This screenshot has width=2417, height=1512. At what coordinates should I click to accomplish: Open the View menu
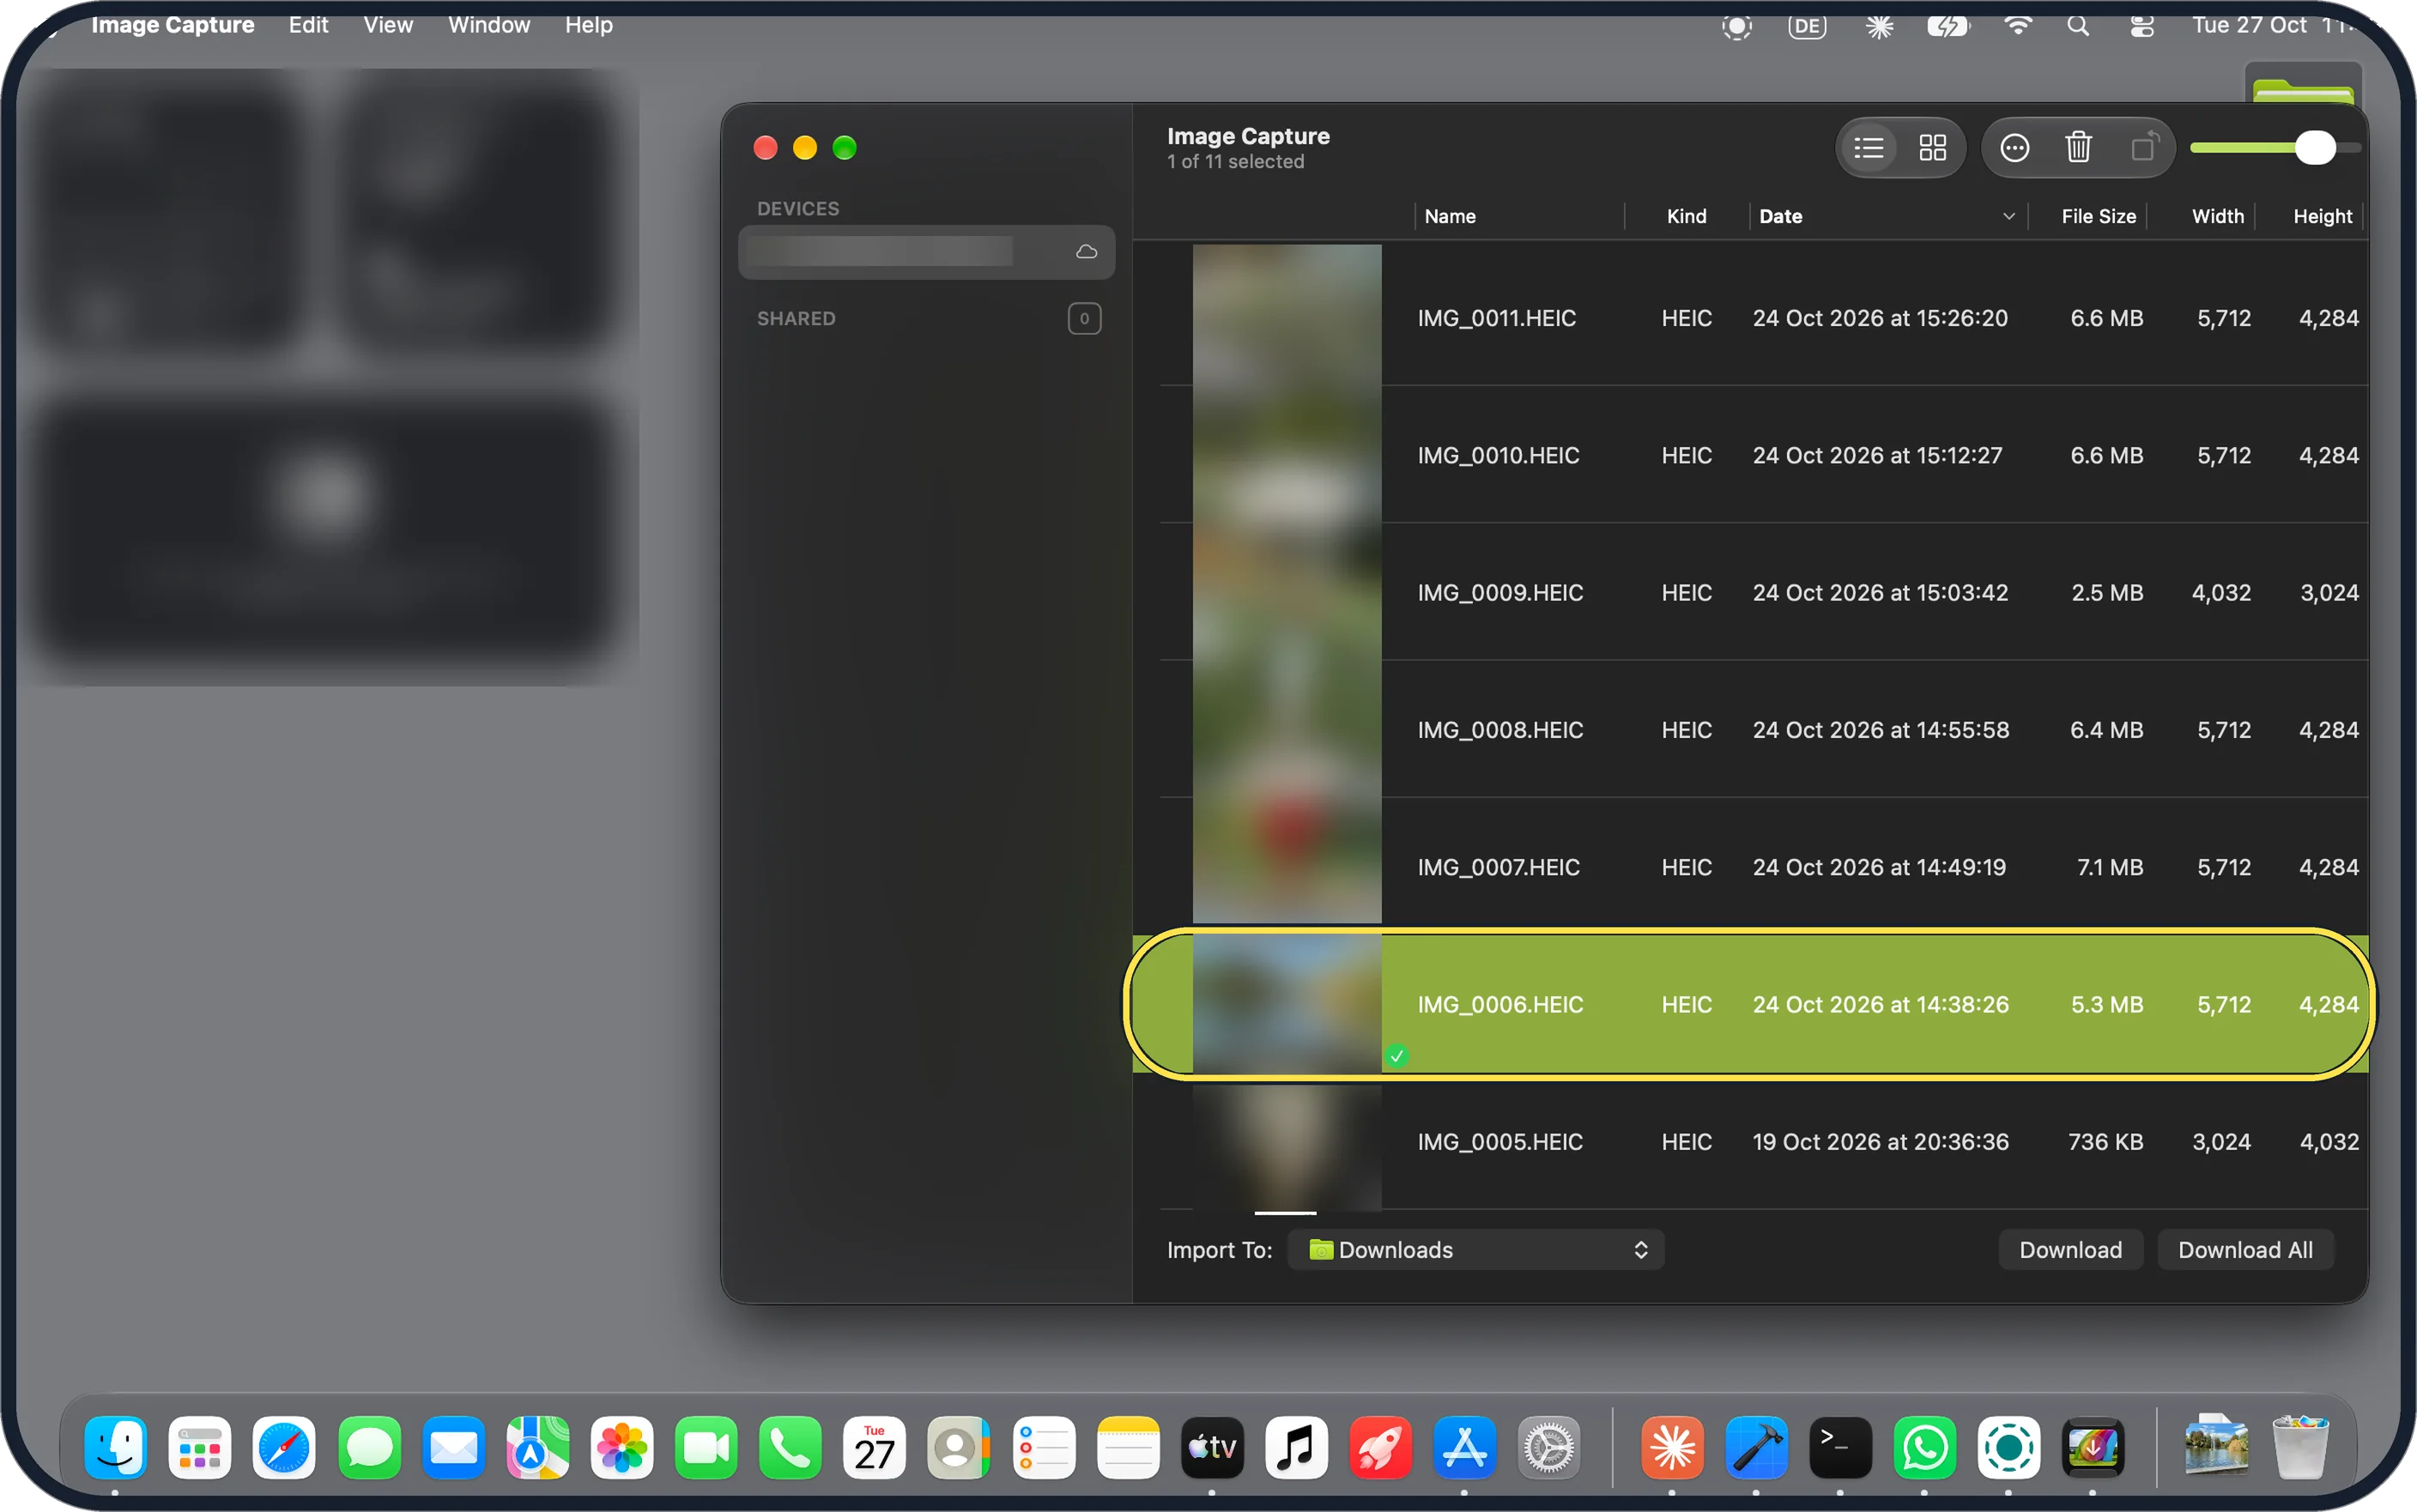pos(388,25)
